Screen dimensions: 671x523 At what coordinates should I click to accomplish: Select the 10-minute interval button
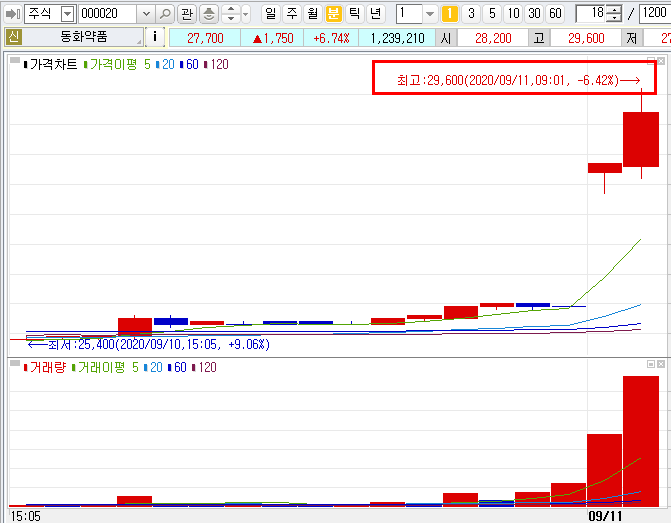click(513, 14)
